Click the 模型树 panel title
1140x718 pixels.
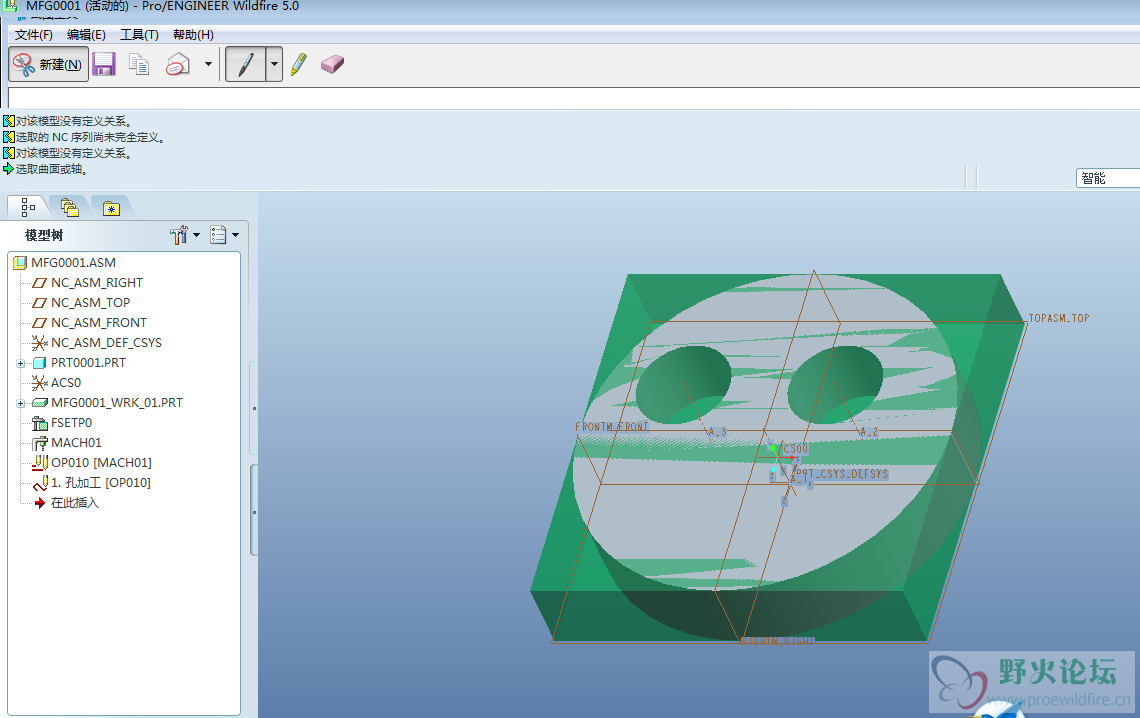pos(44,235)
